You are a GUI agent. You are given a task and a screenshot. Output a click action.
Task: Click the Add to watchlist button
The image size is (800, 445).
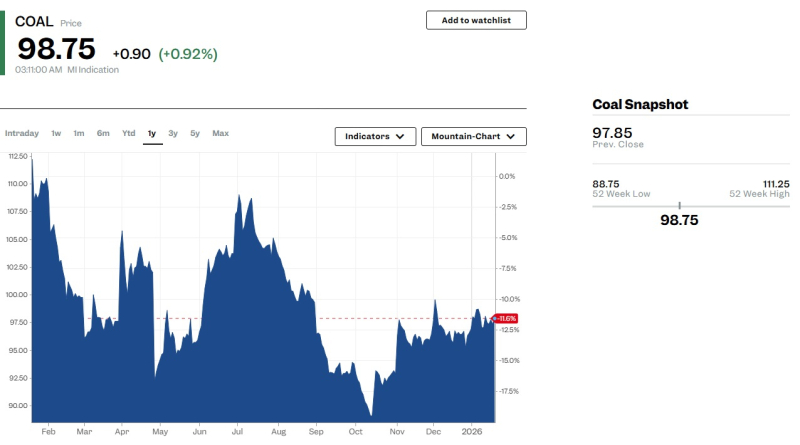coord(476,20)
